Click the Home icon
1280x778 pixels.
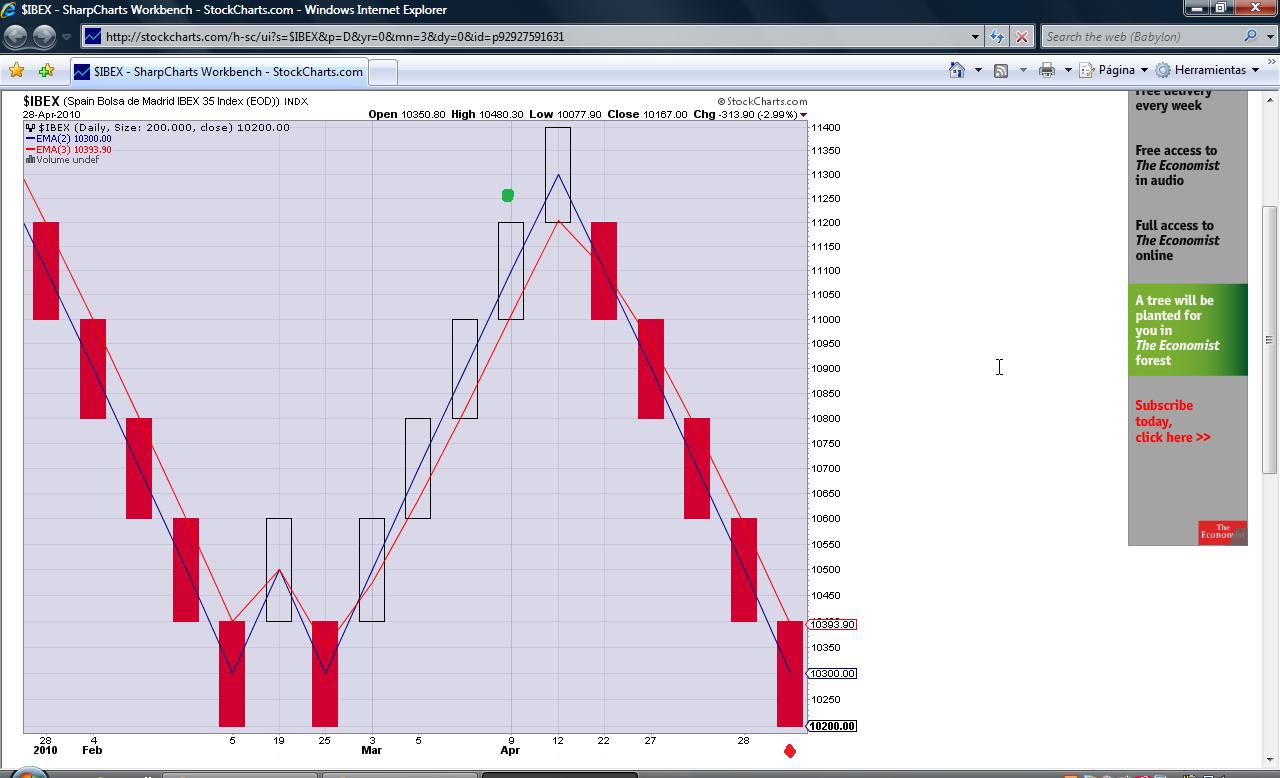tap(957, 70)
